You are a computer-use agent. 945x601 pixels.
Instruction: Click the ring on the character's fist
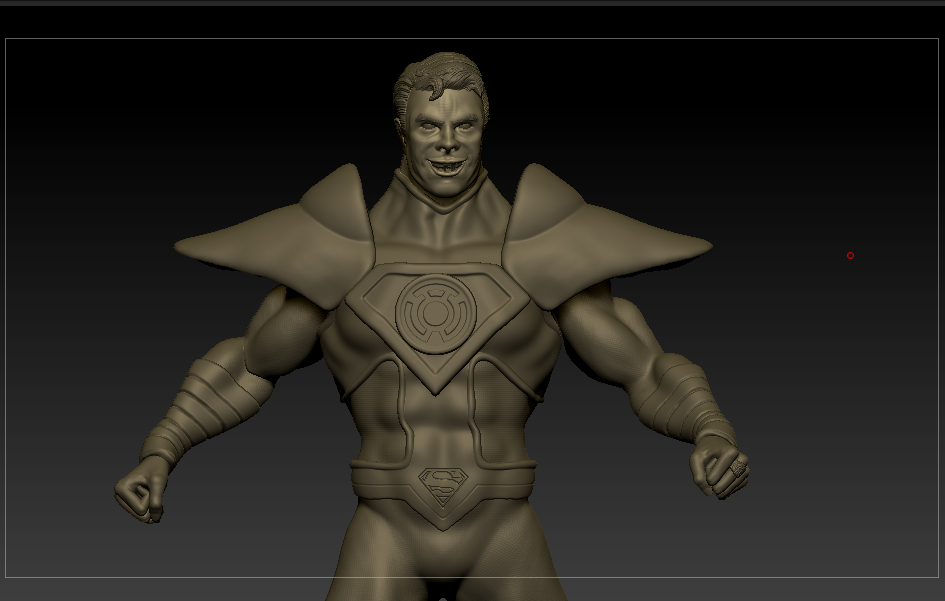click(738, 468)
